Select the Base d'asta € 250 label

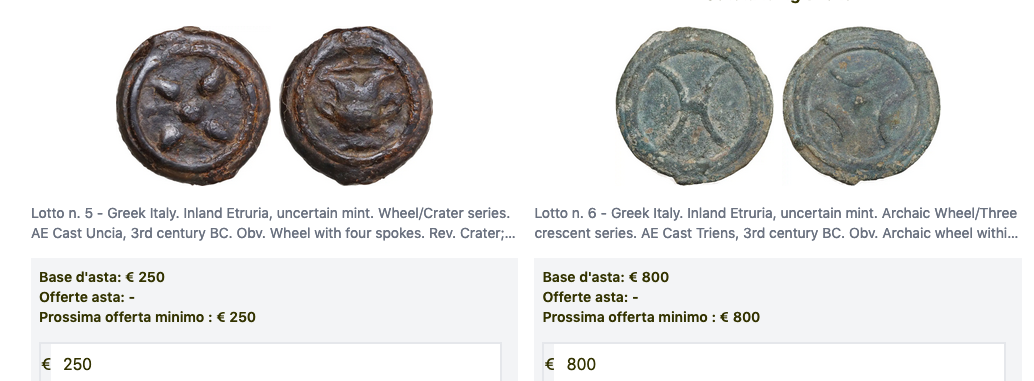(102, 277)
